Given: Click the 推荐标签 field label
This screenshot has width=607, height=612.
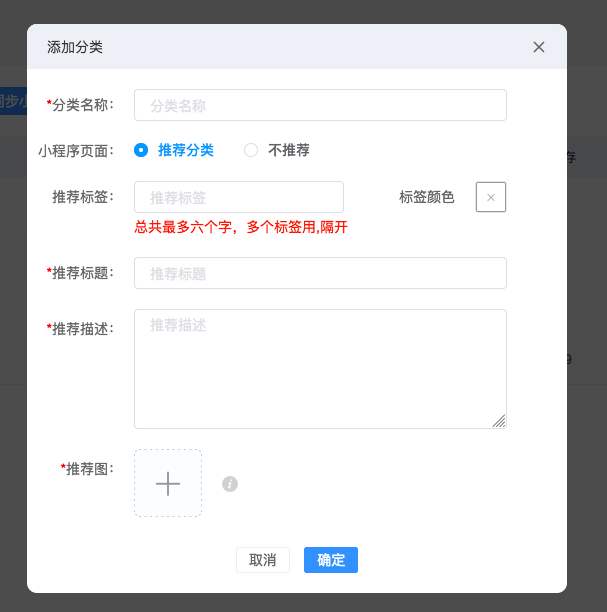Looking at the screenshot, I should point(83,197).
